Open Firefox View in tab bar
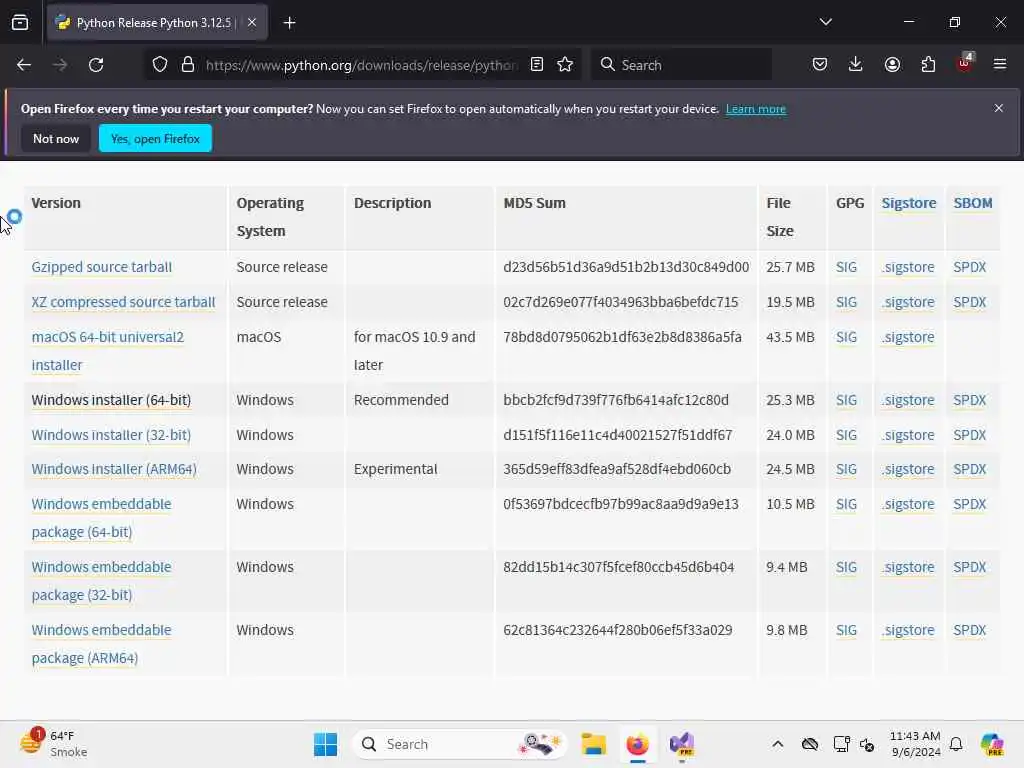 [x=20, y=22]
